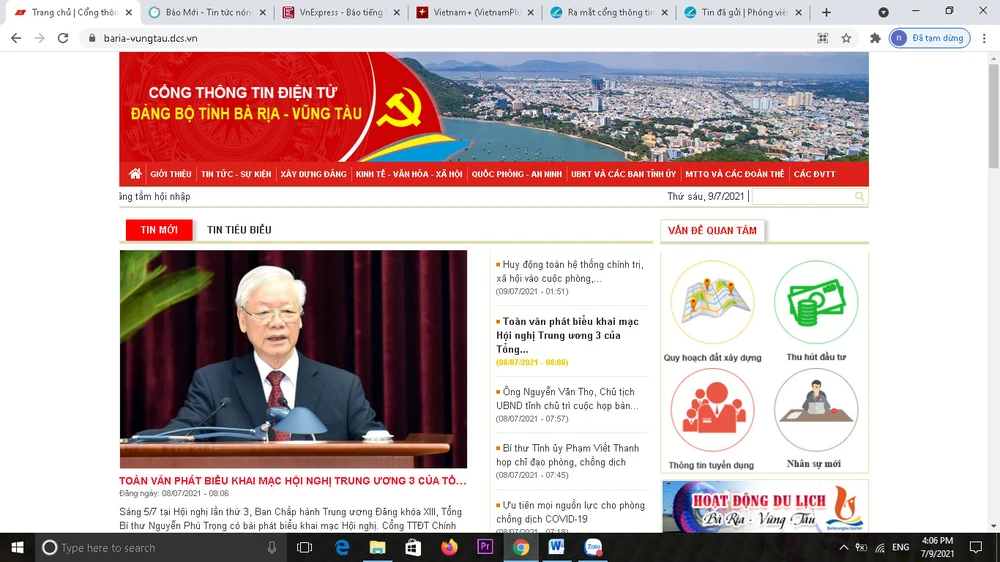Switch to the Ra mắt cổng thông tin tab

coord(608,12)
